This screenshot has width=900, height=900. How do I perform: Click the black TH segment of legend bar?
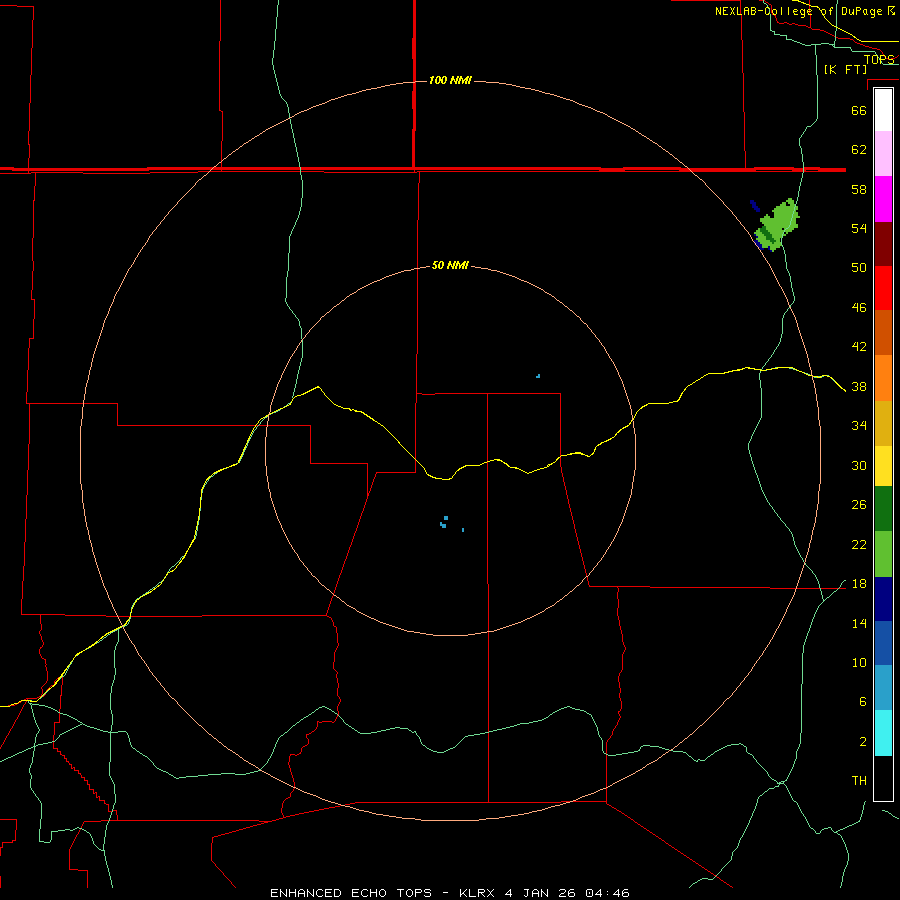coord(883,778)
